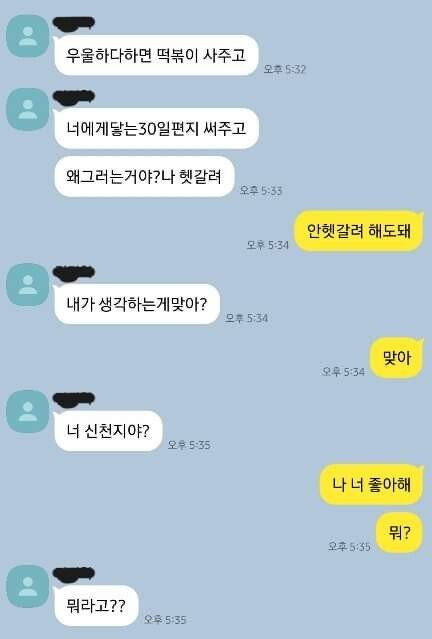
Task: Tap profile avatar next to 너 신천지야?
Action: tap(28, 411)
